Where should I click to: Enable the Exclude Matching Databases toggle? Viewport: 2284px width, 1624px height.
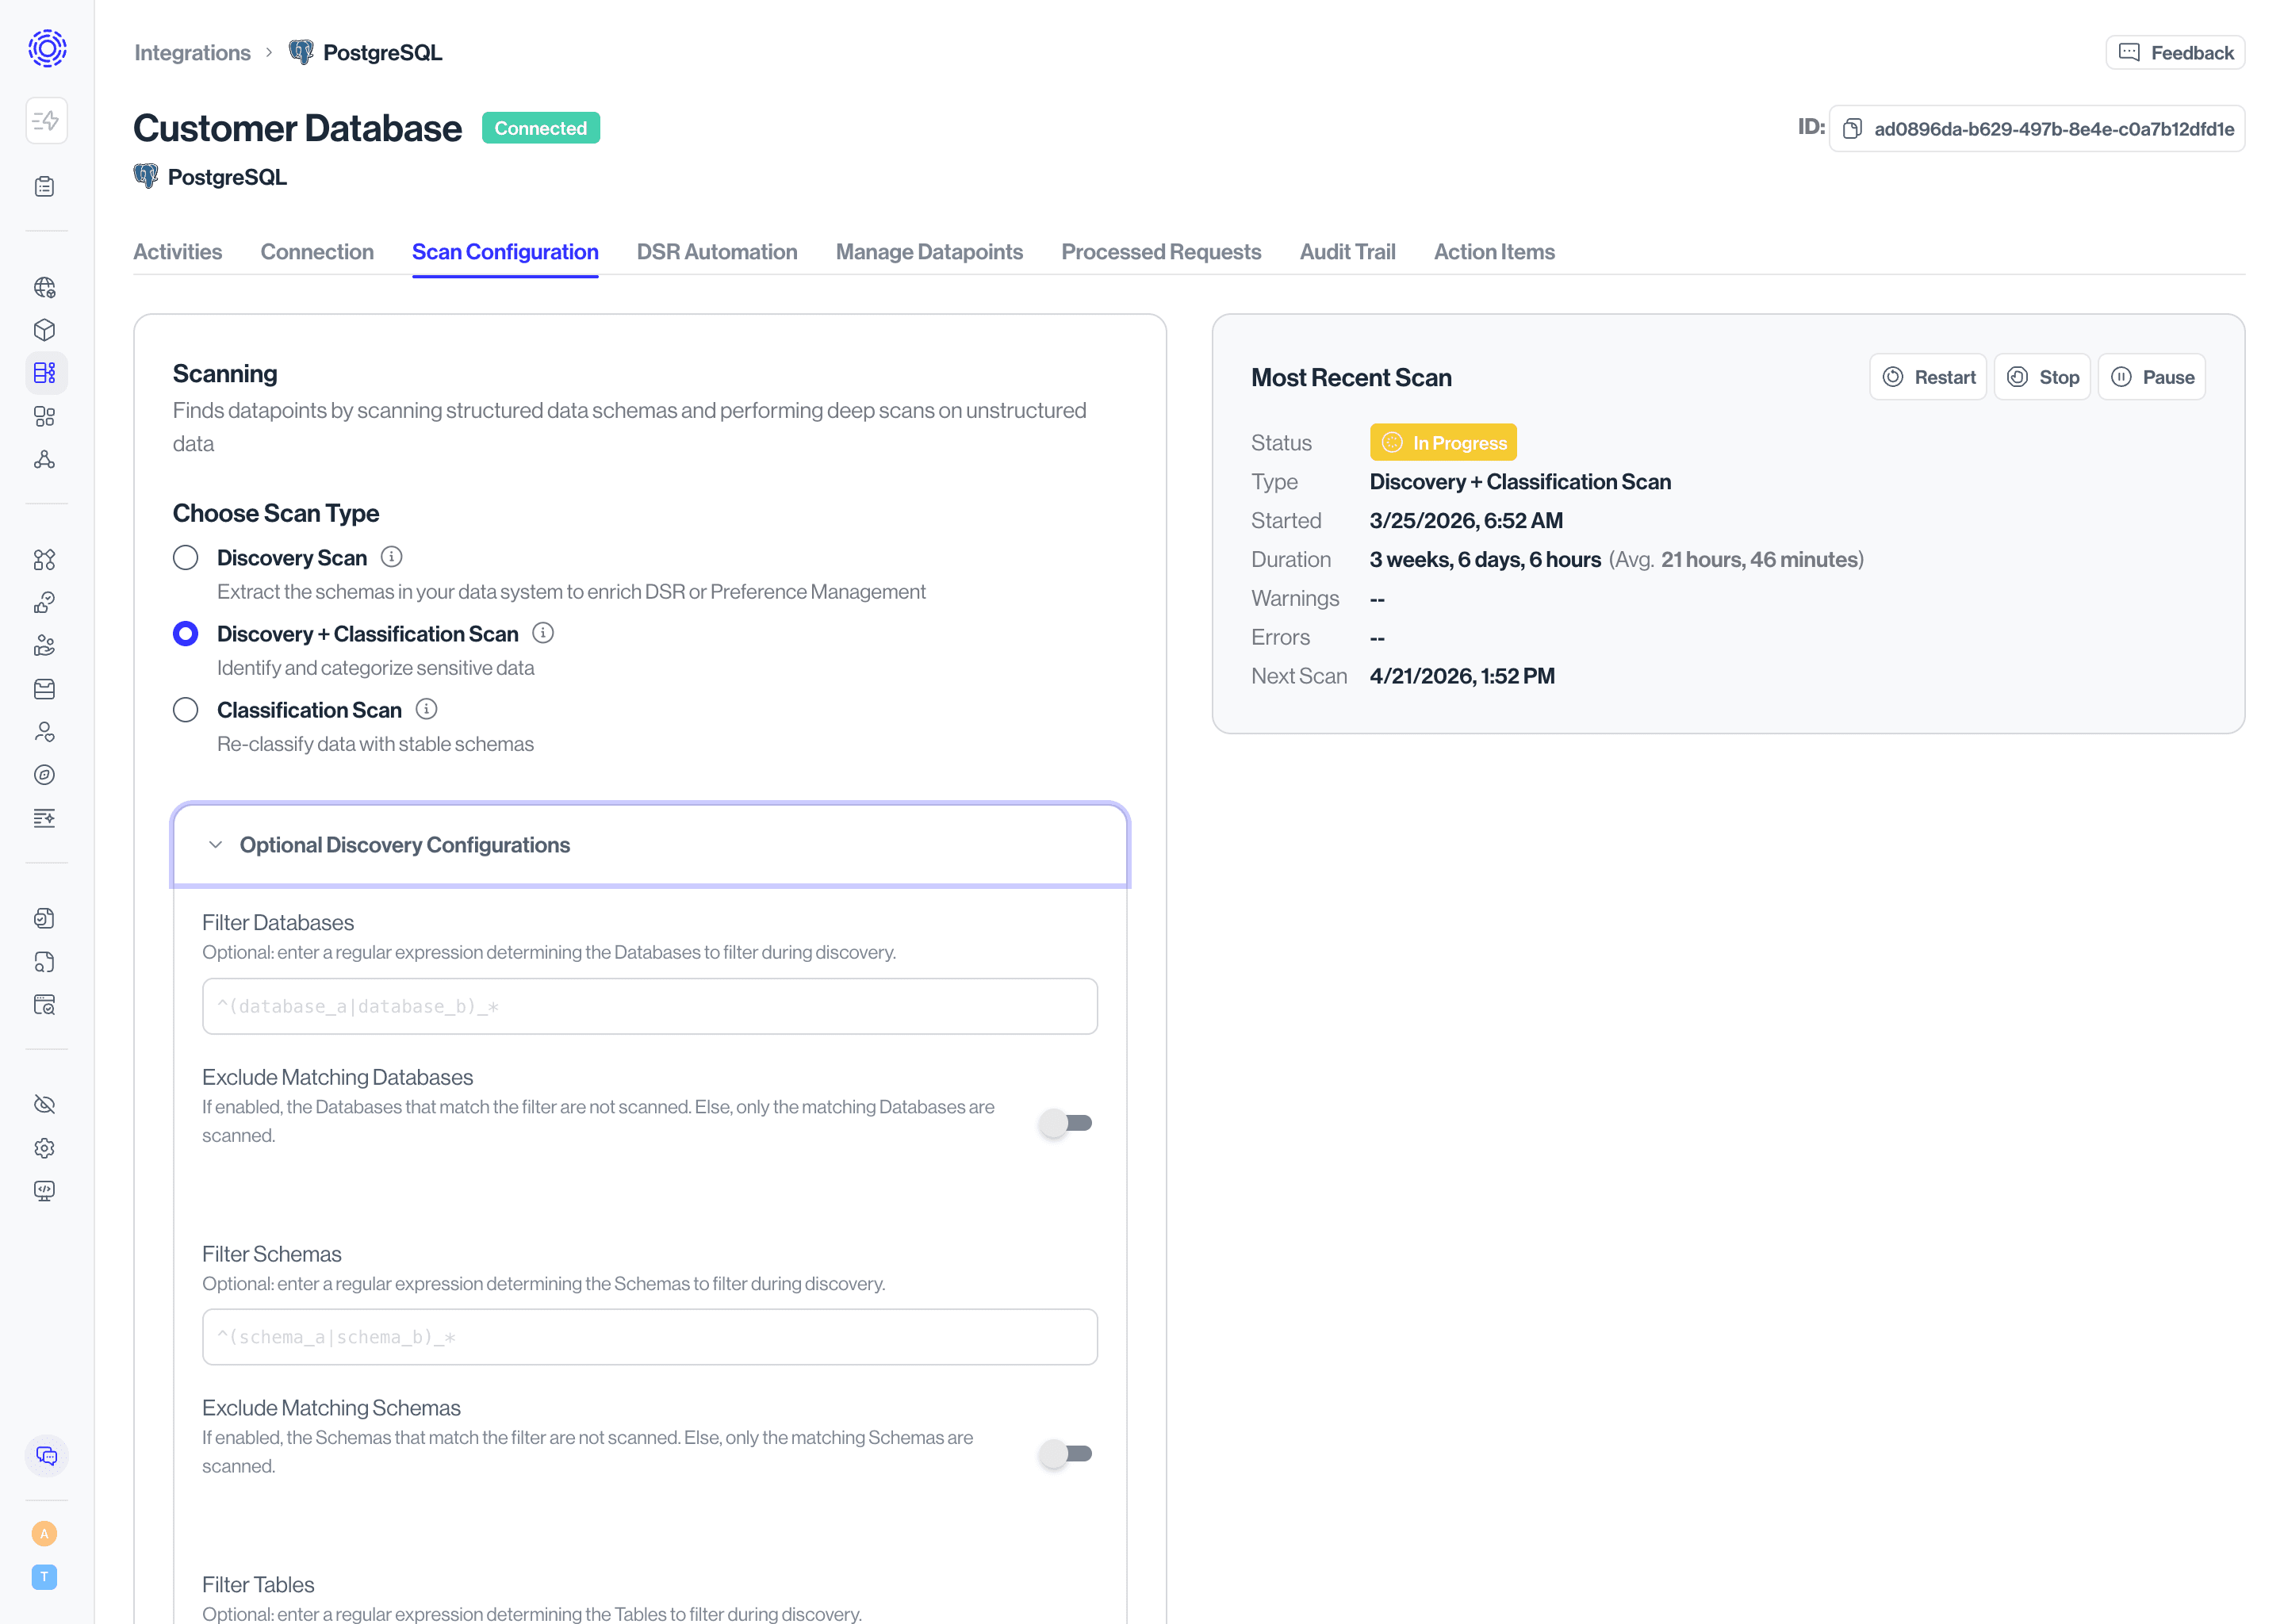1065,1123
